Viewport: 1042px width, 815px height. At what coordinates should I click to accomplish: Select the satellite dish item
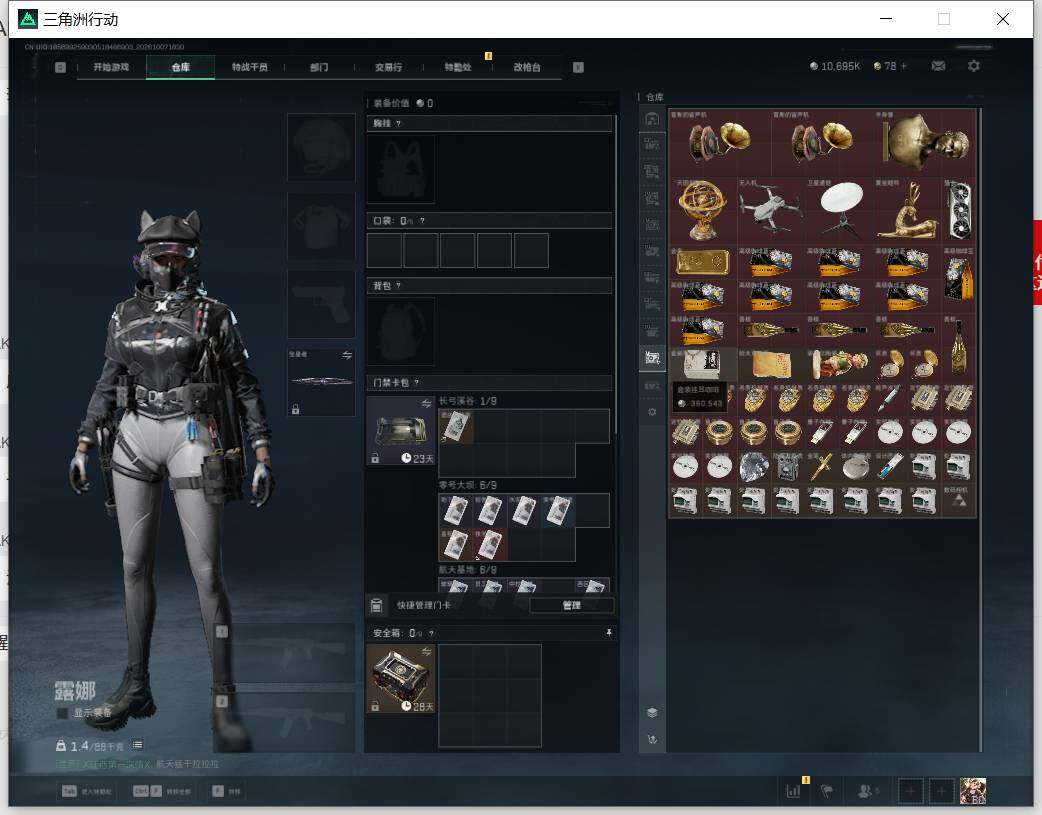tap(840, 211)
